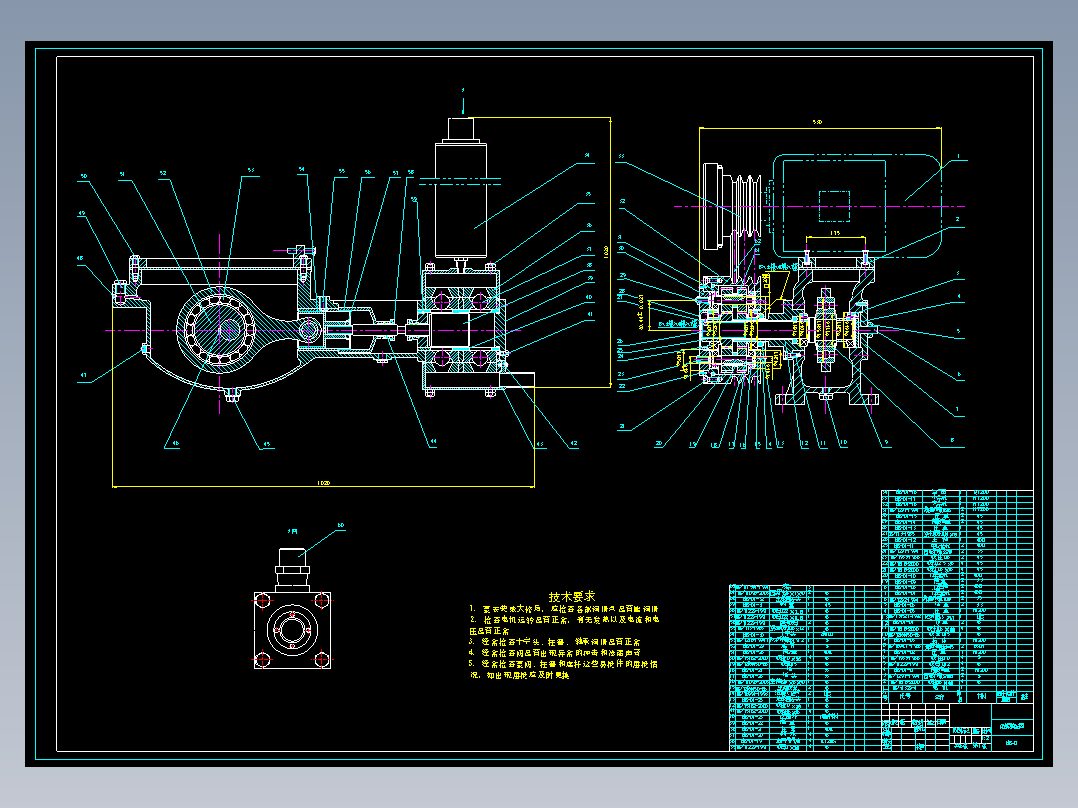Select technical requirement line numbered 3
The width and height of the screenshot is (1078, 808).
(555, 642)
